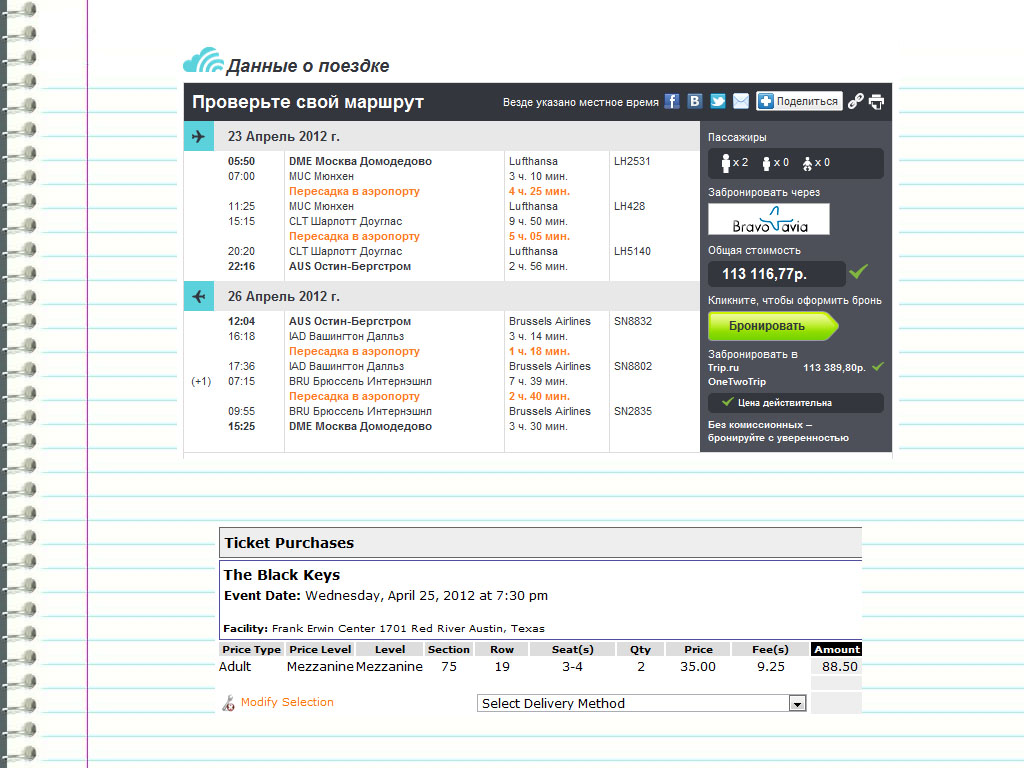Click flight number LH2531
This screenshot has height=768, width=1024.
point(632,161)
